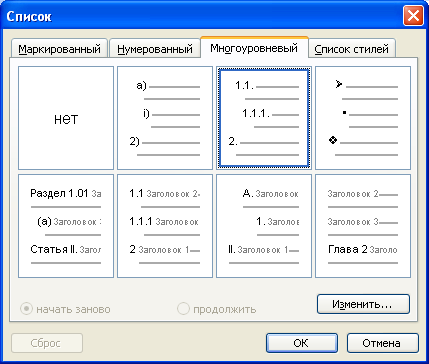The width and height of the screenshot is (429, 364).
Task: Cancel with the Отмена button
Action: (383, 343)
